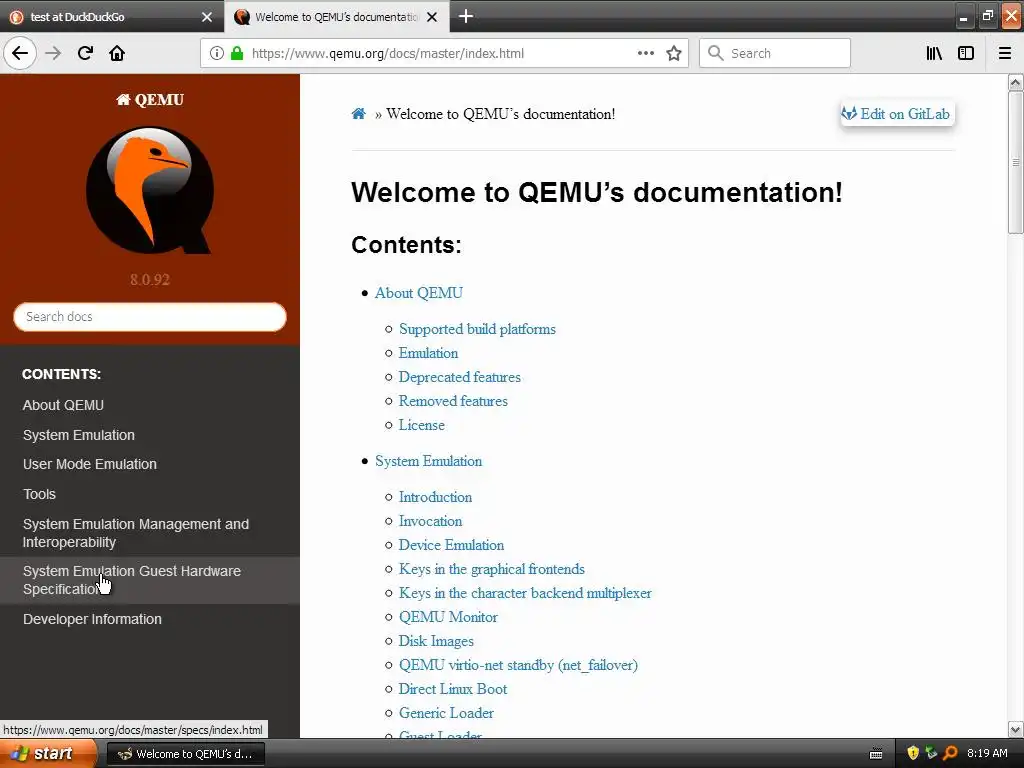Open the Windows Start menu

[x=47, y=753]
